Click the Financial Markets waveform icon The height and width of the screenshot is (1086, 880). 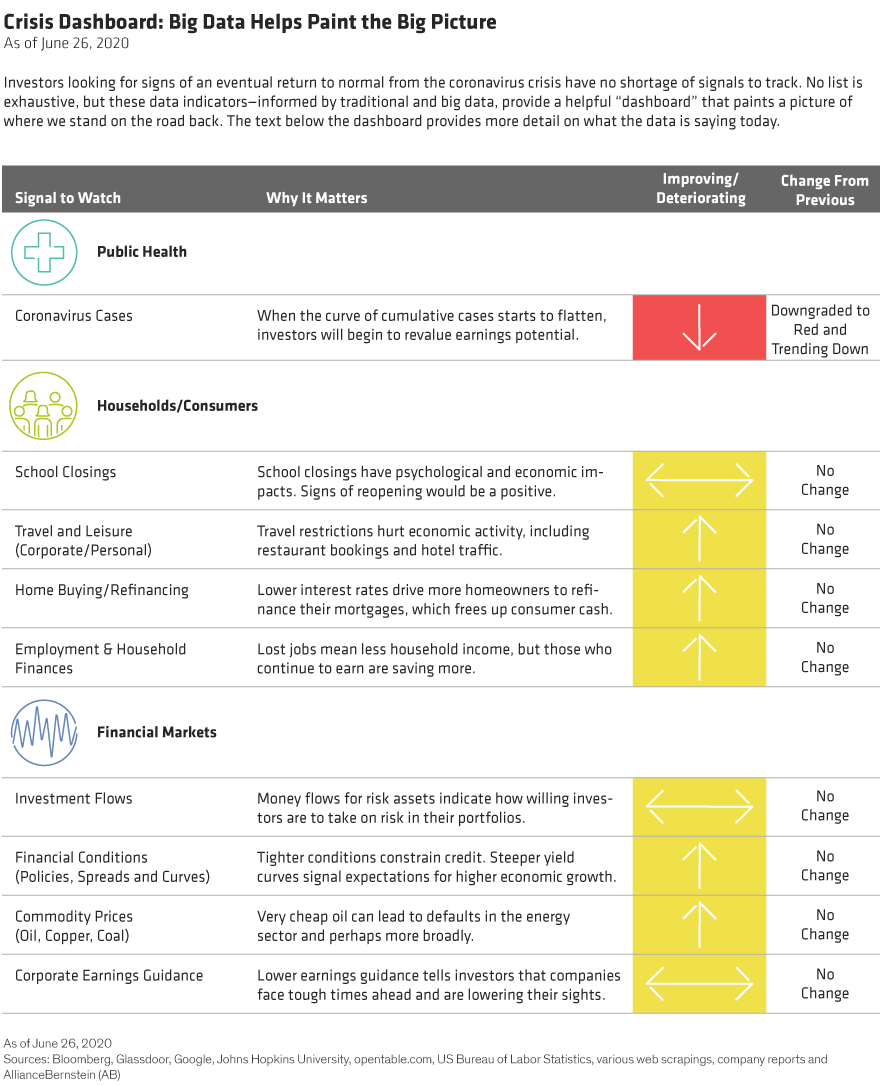pyautogui.click(x=44, y=732)
